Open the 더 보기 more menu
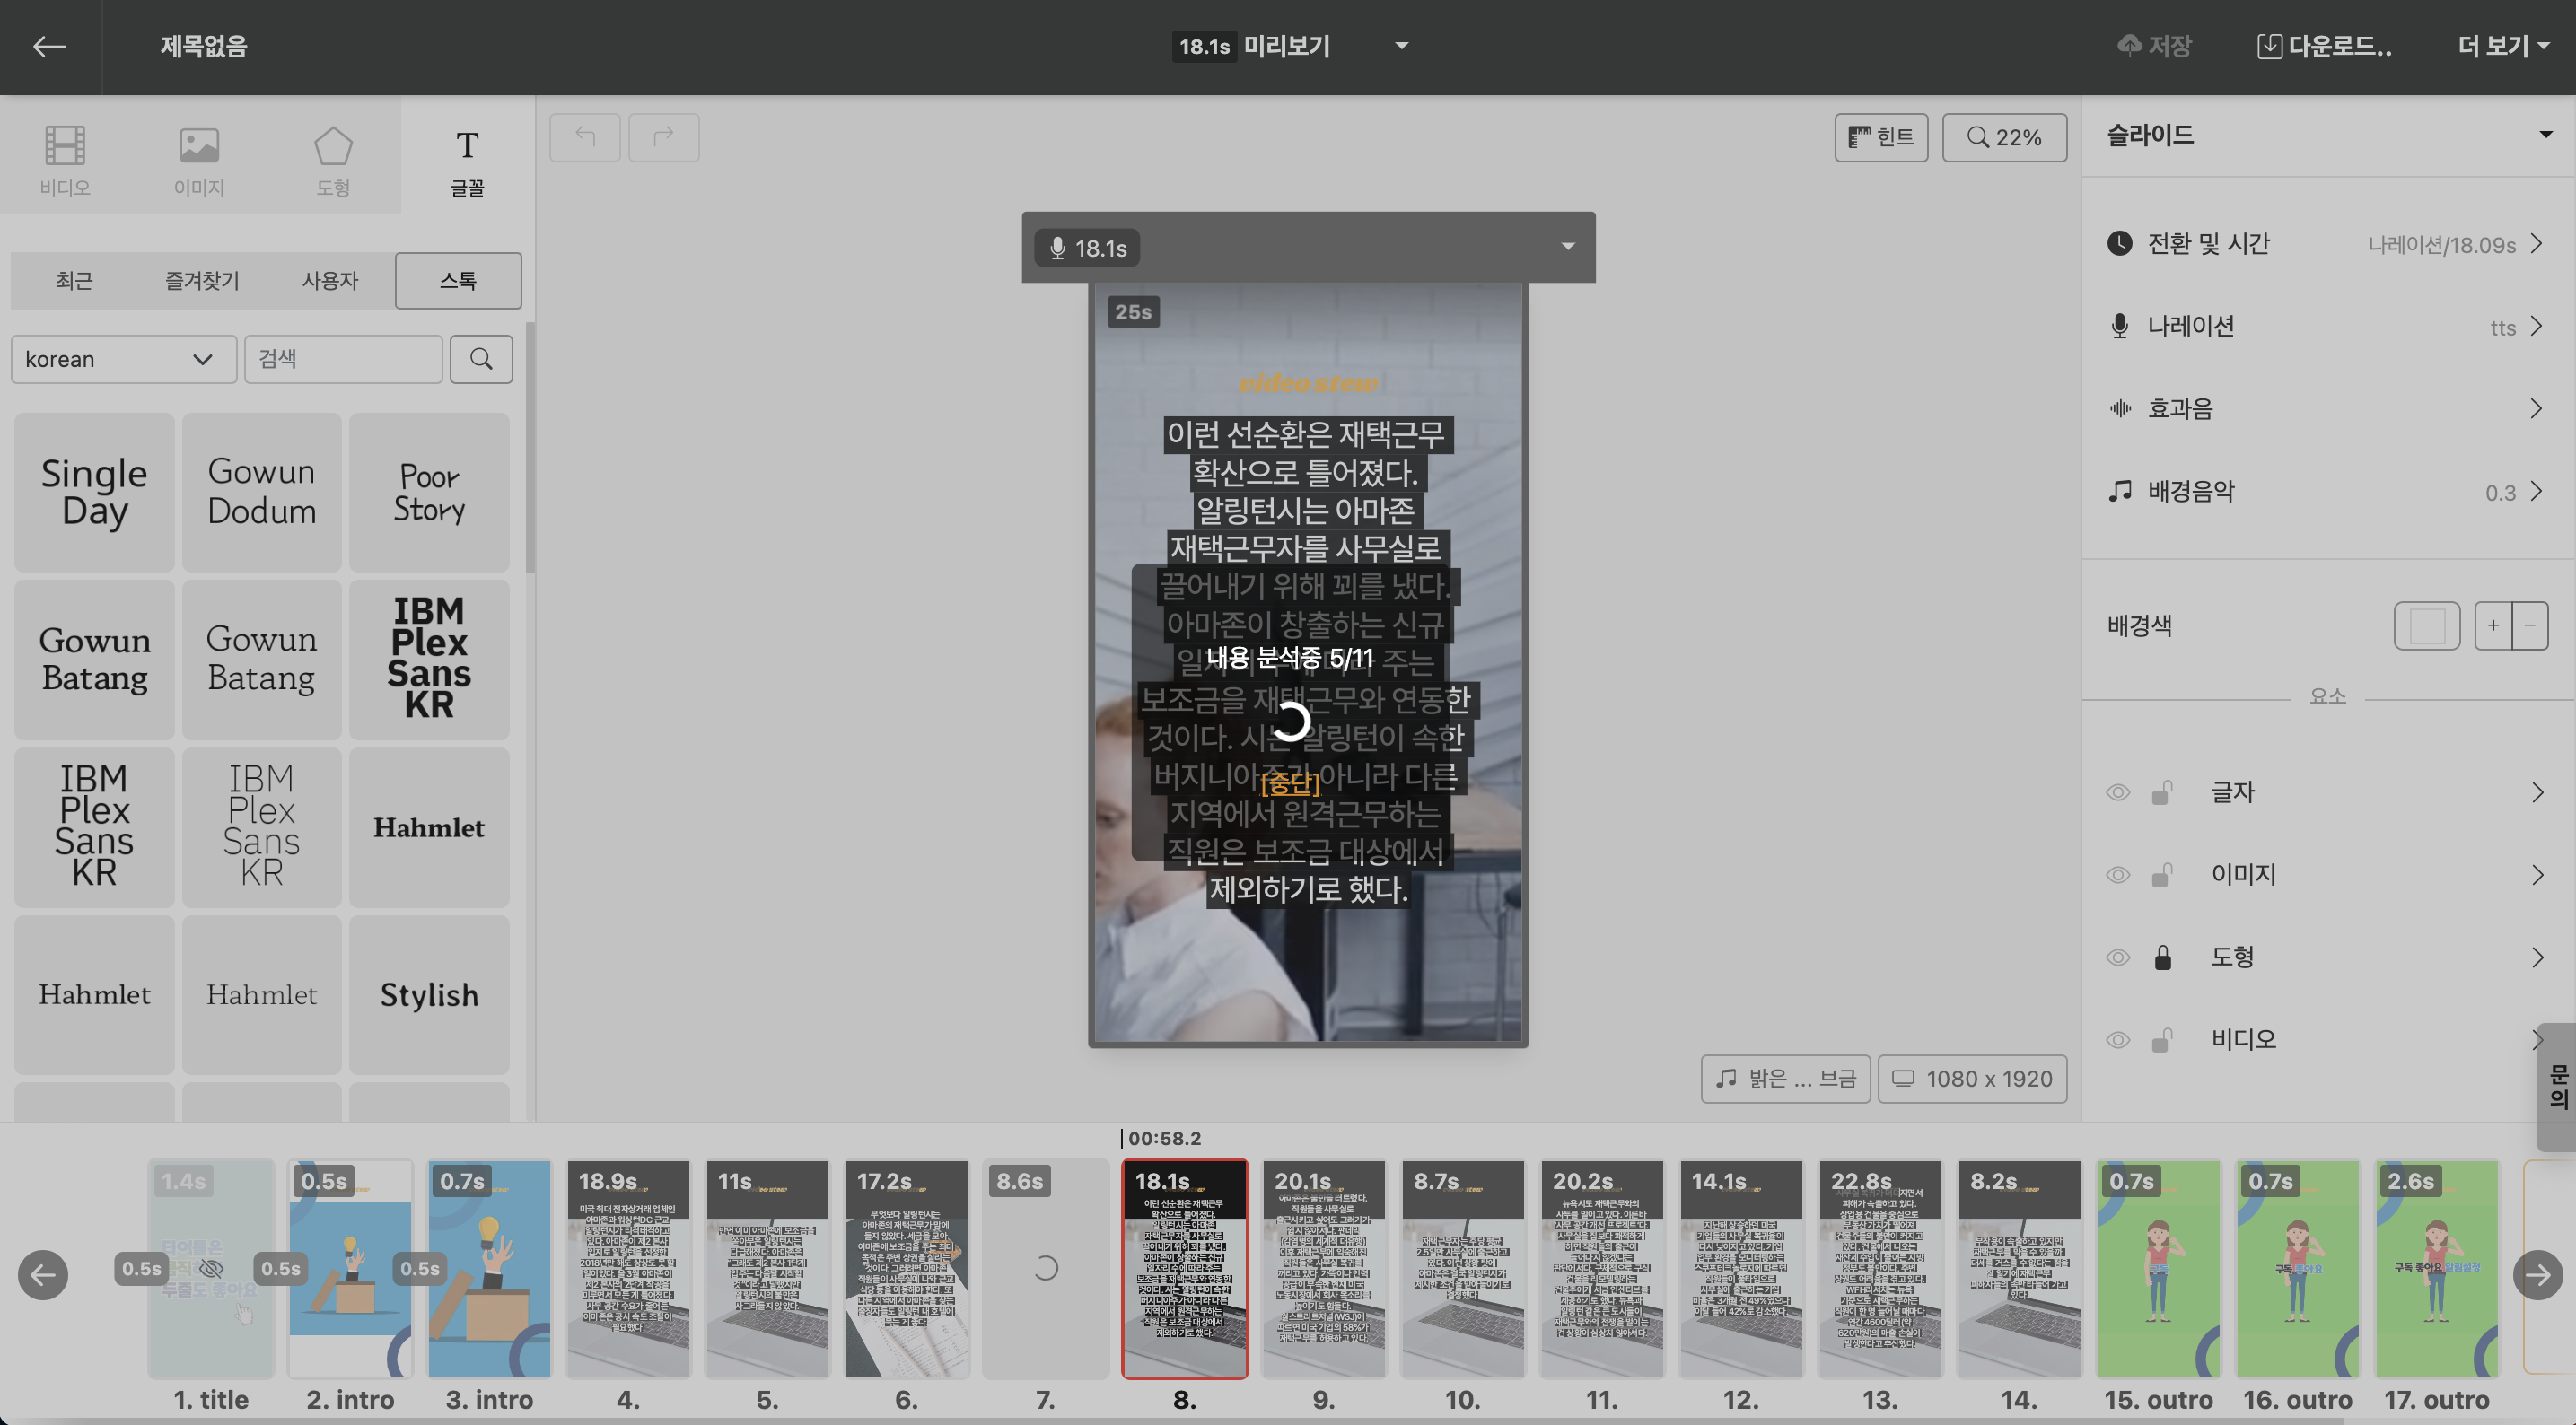This screenshot has height=1425, width=2576. (2502, 46)
